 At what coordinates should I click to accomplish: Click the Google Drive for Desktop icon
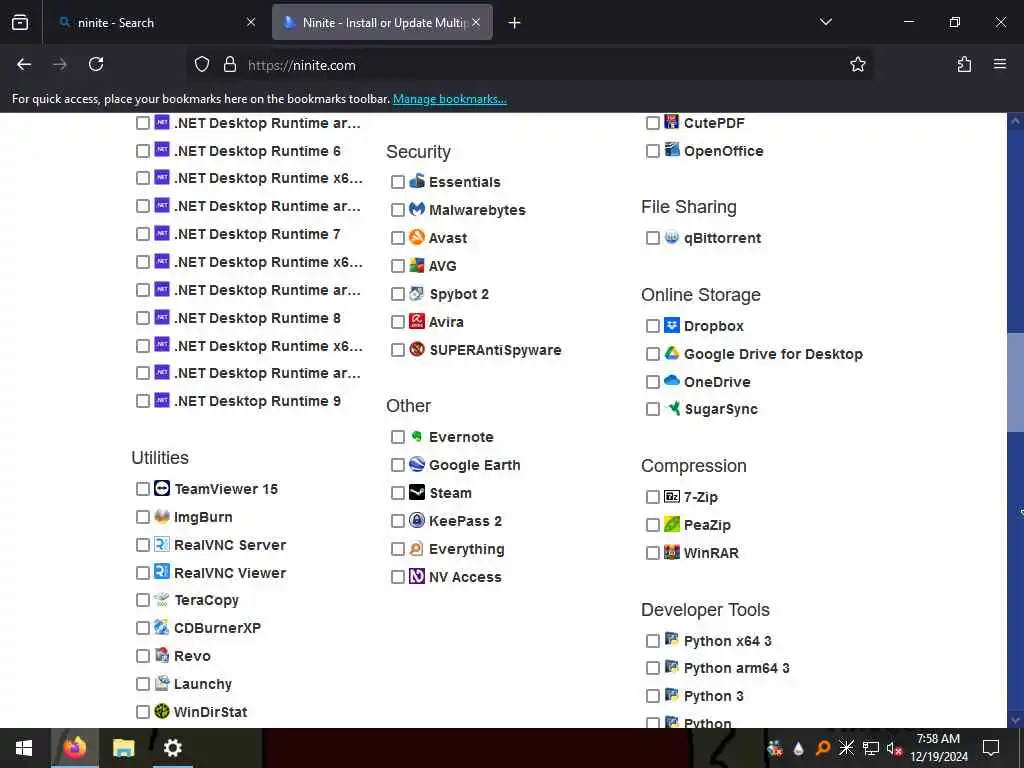coord(671,353)
